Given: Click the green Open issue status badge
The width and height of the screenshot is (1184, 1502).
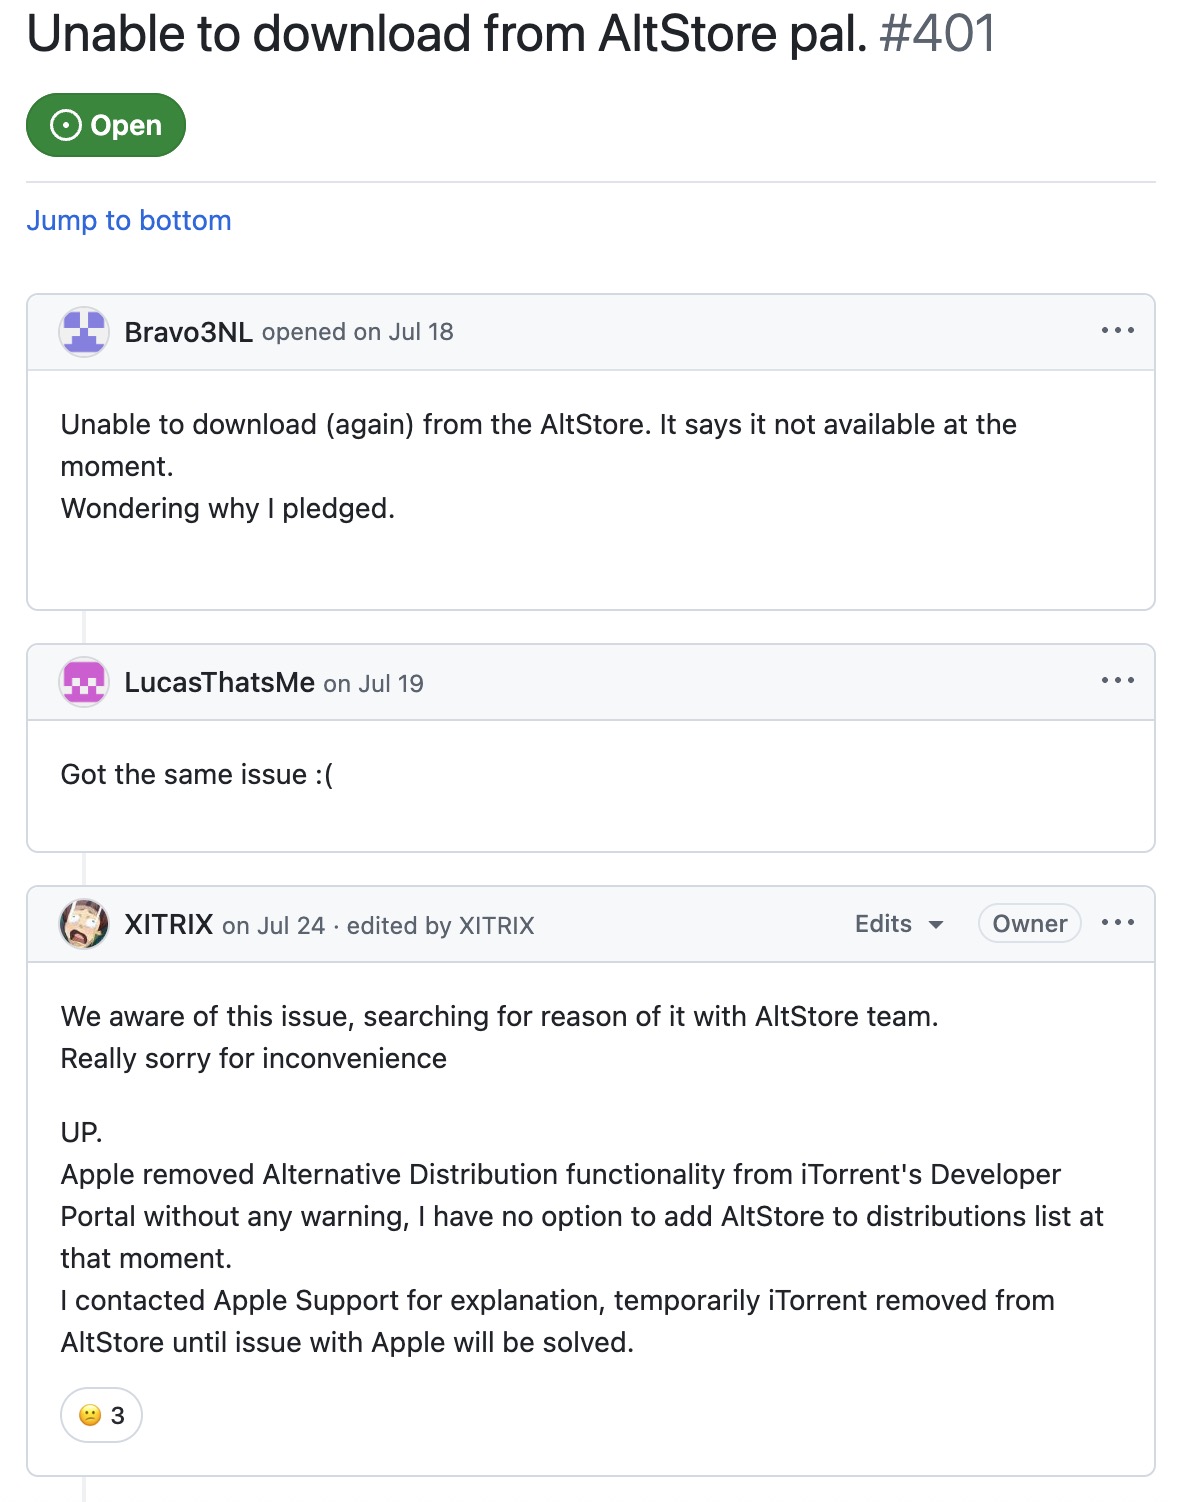Looking at the screenshot, I should coord(106,125).
